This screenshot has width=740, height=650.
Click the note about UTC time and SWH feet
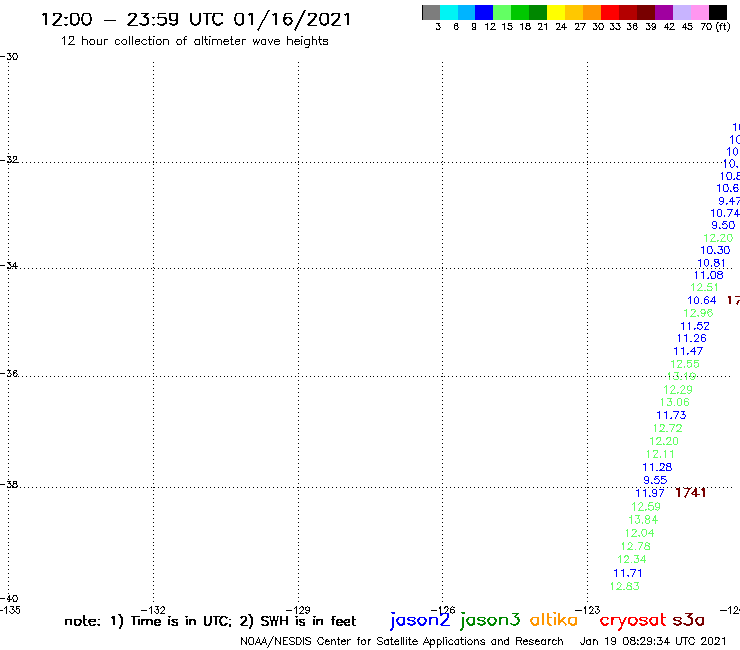[x=210, y=621]
